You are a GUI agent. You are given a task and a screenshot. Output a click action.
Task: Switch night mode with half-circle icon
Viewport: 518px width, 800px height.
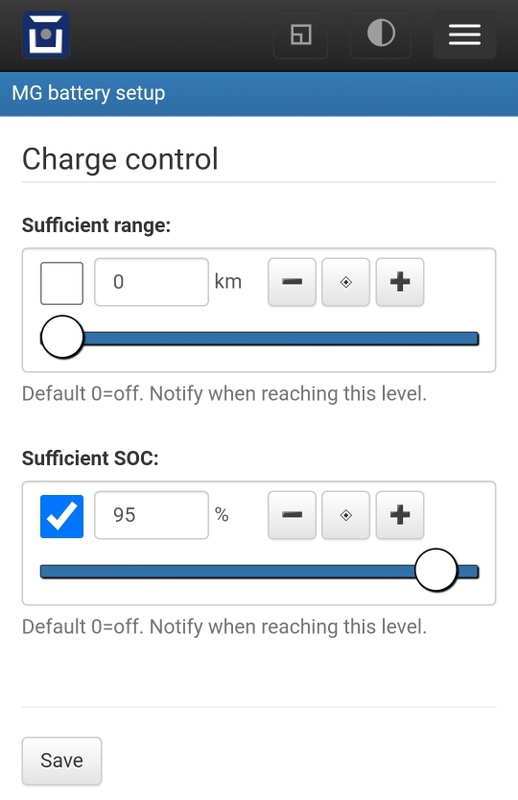[x=381, y=34]
